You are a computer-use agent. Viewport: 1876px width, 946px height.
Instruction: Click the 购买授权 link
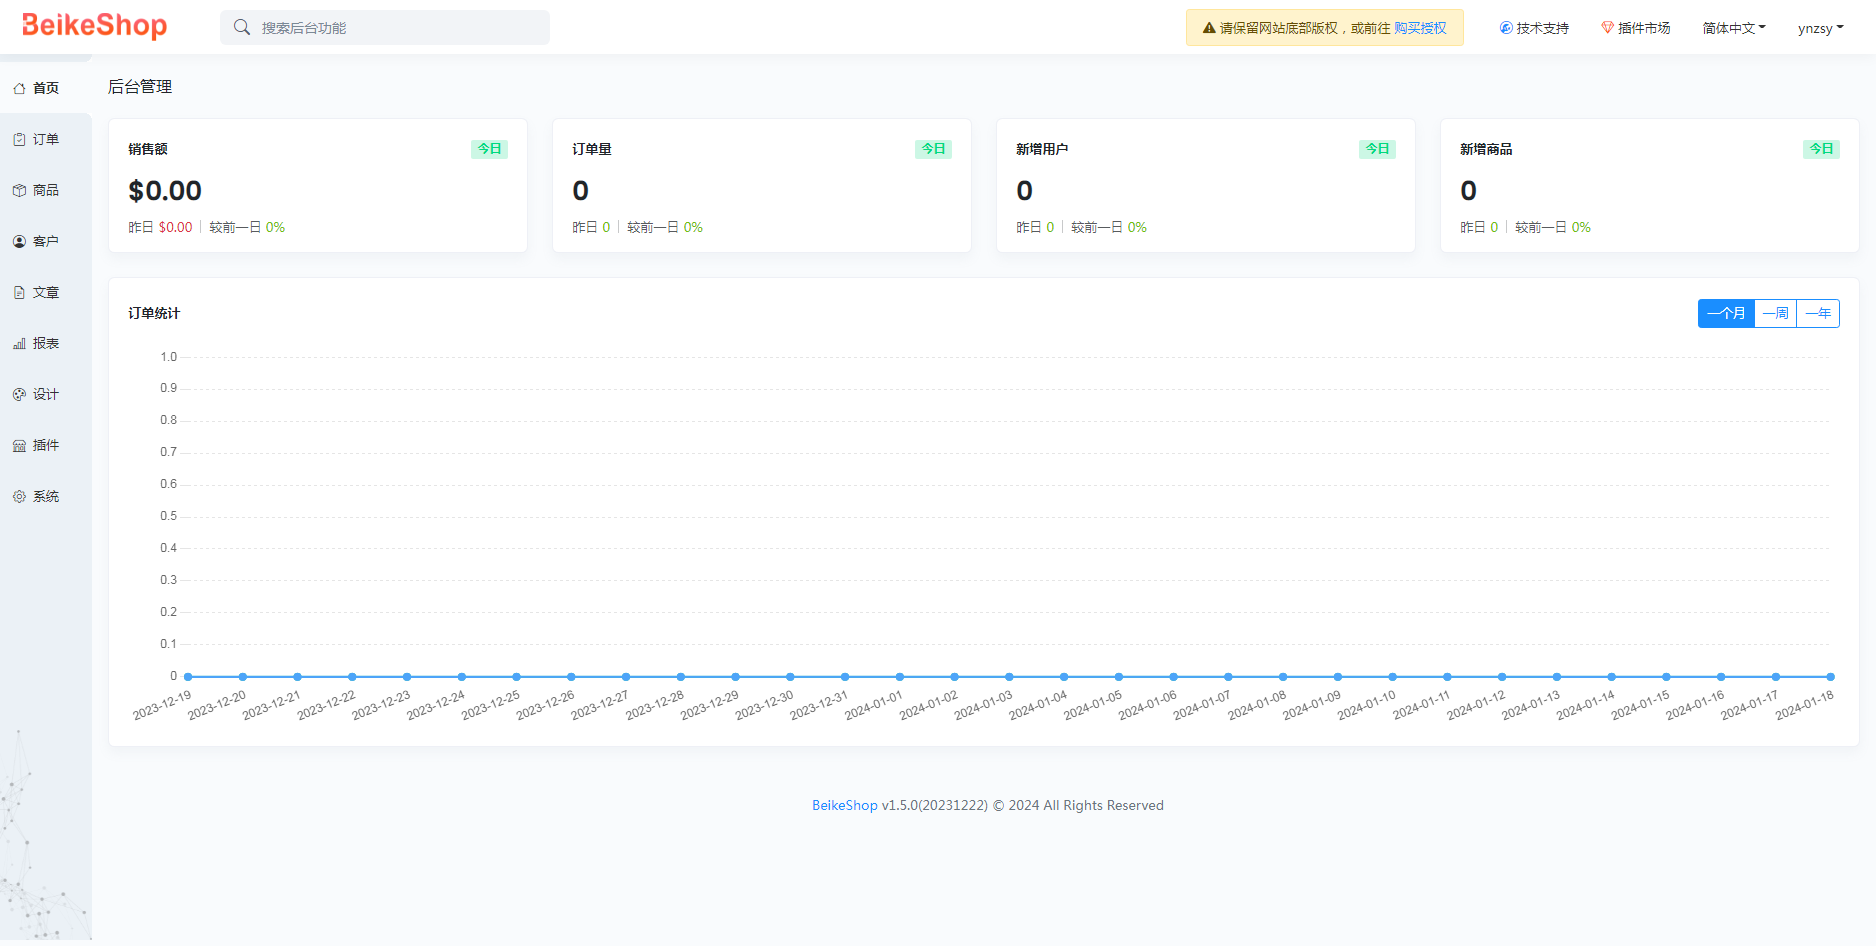coord(1420,28)
